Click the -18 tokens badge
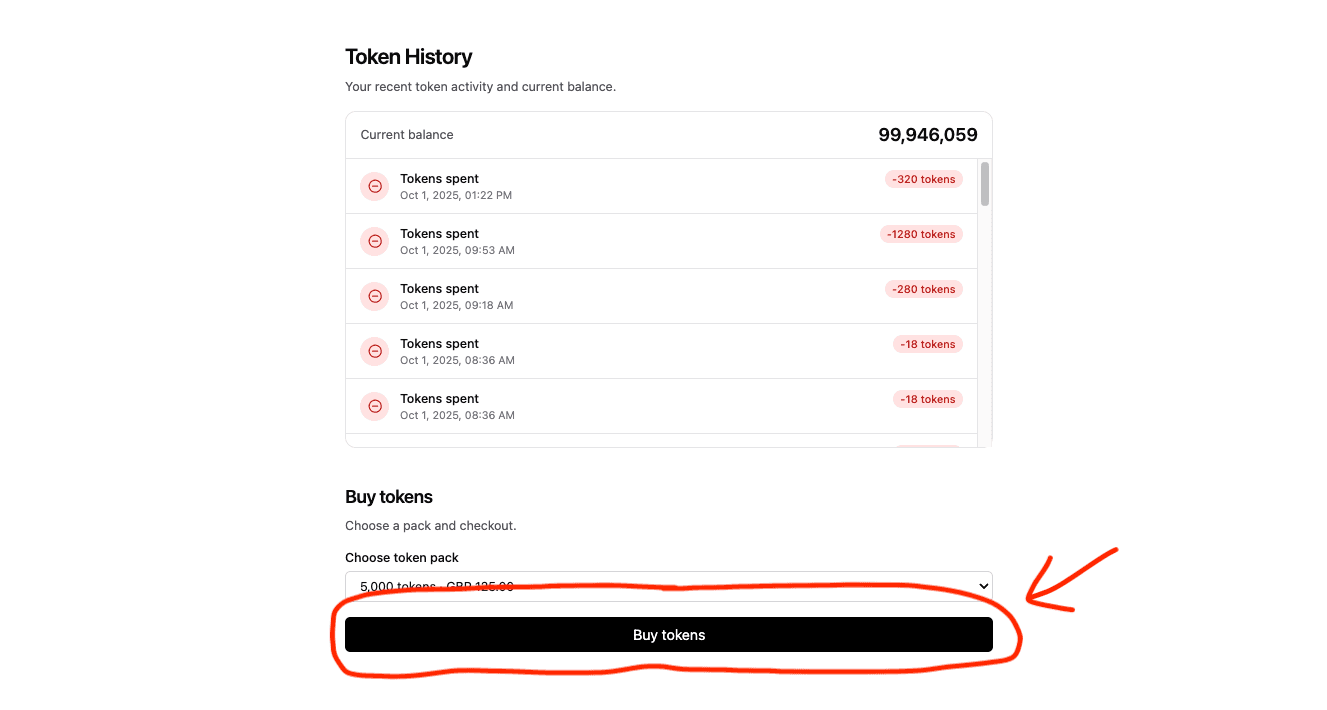Image resolution: width=1327 pixels, height=710 pixels. click(x=927, y=344)
